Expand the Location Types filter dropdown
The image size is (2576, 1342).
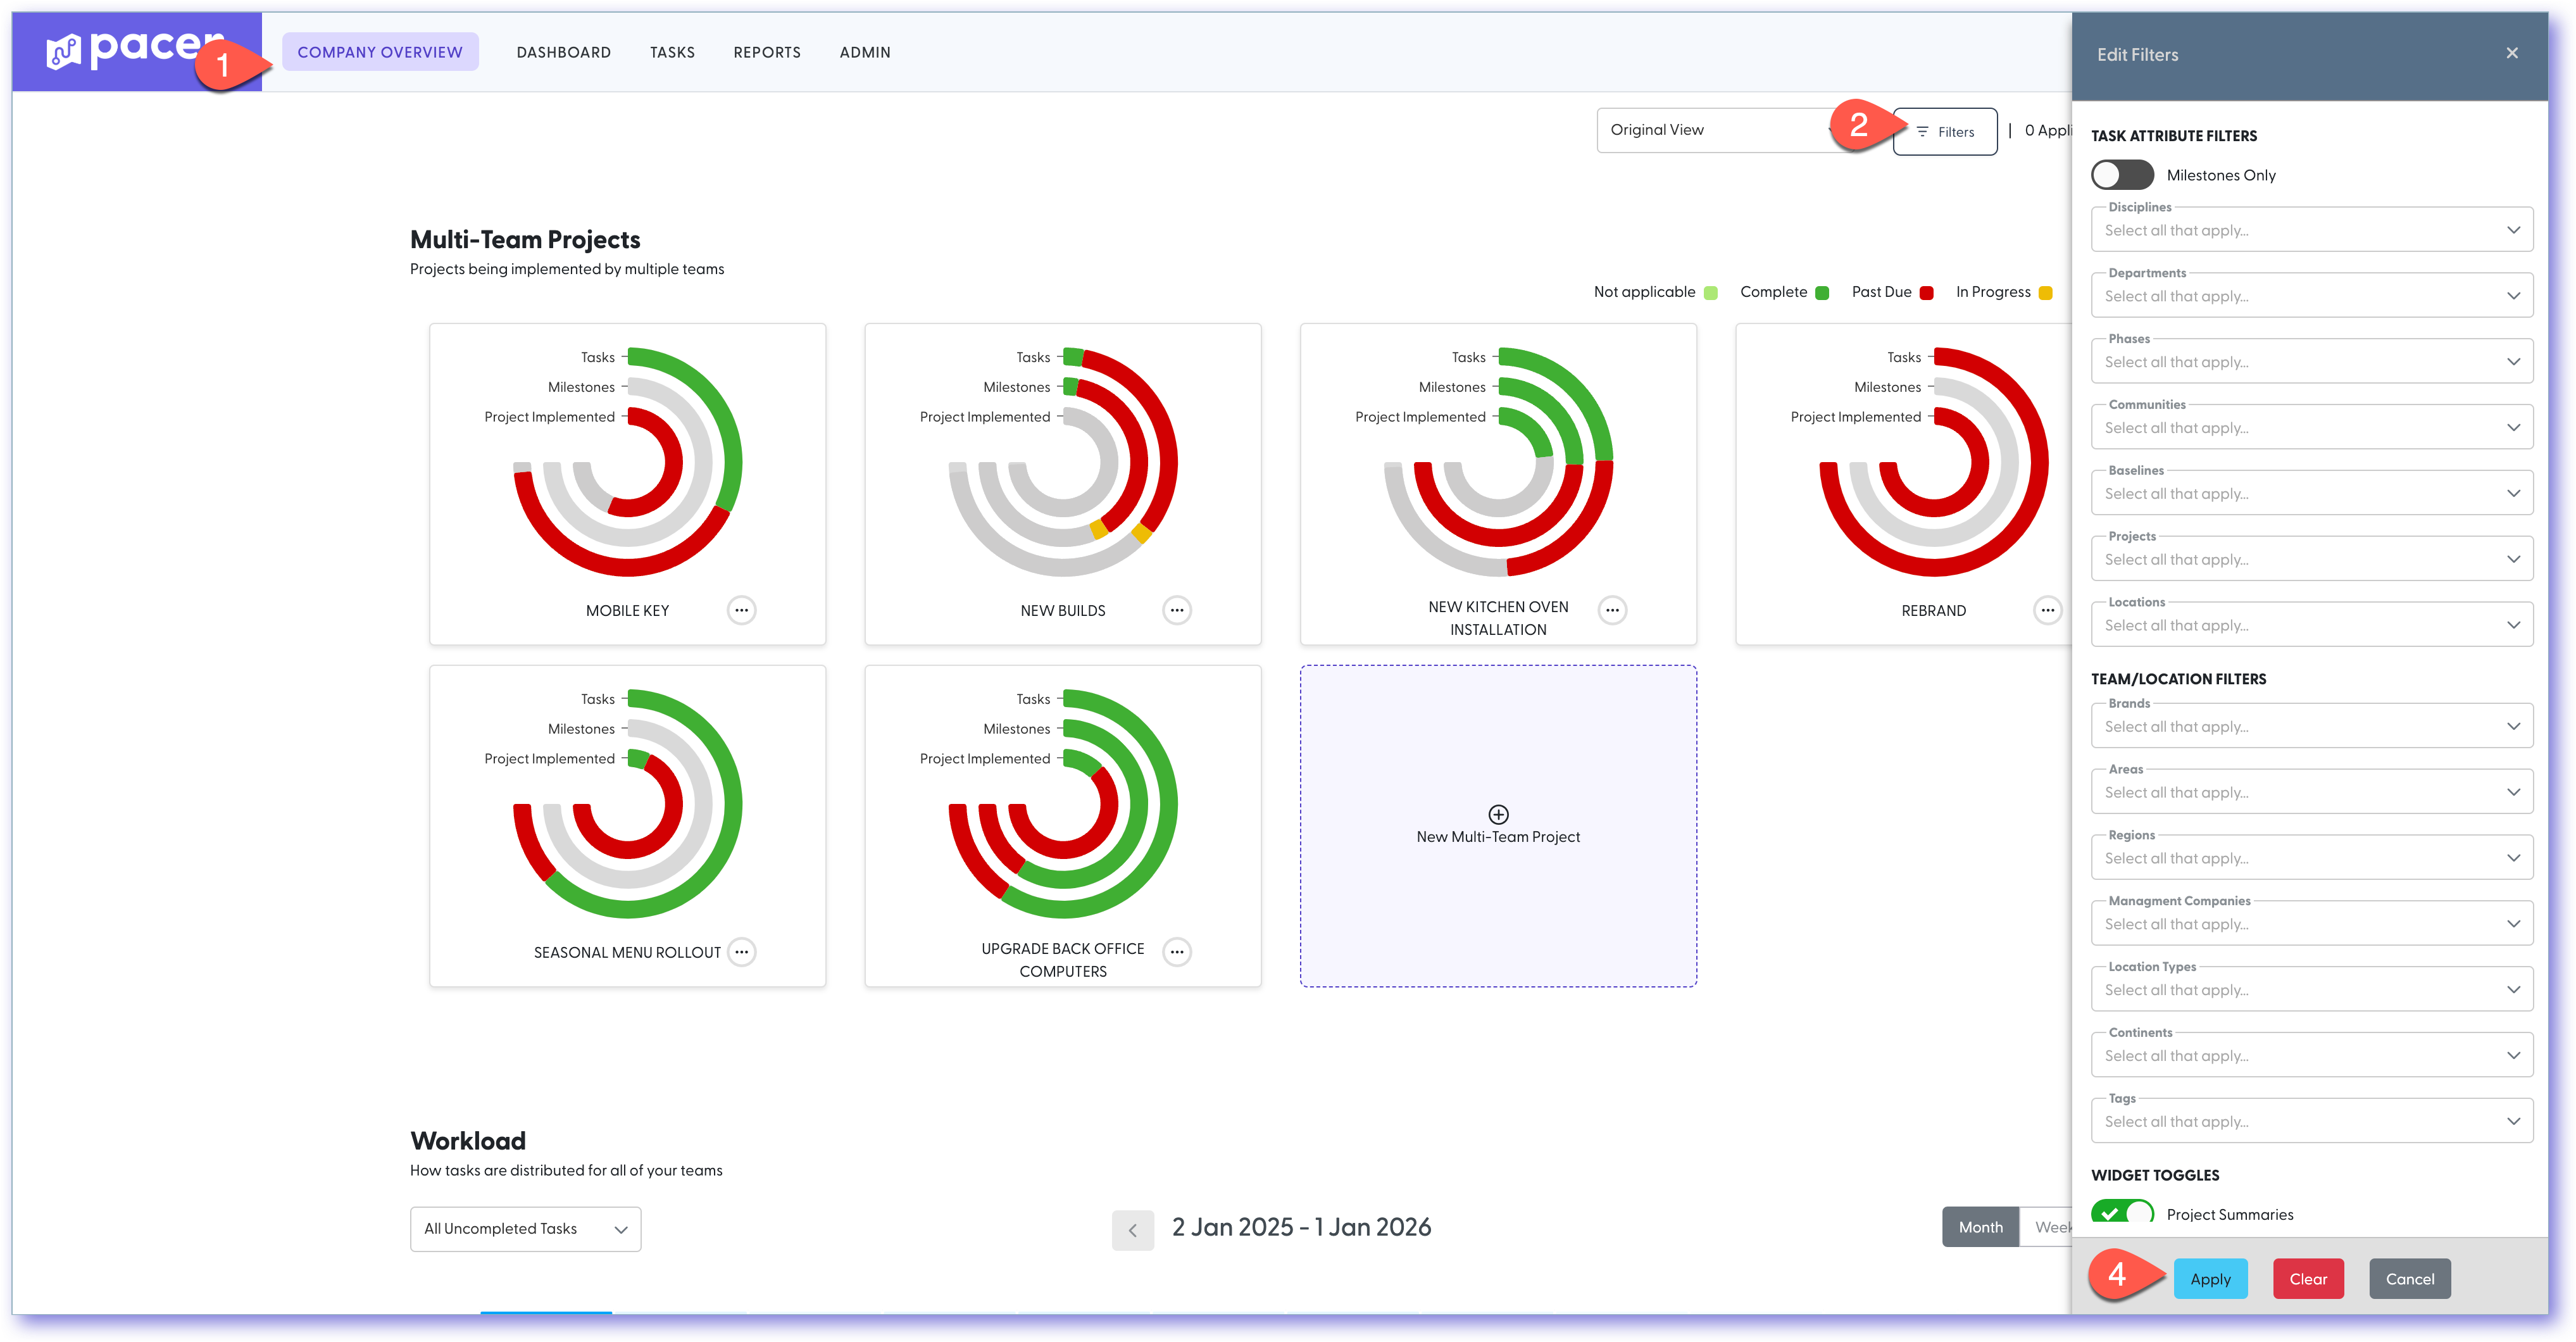click(x=2311, y=990)
